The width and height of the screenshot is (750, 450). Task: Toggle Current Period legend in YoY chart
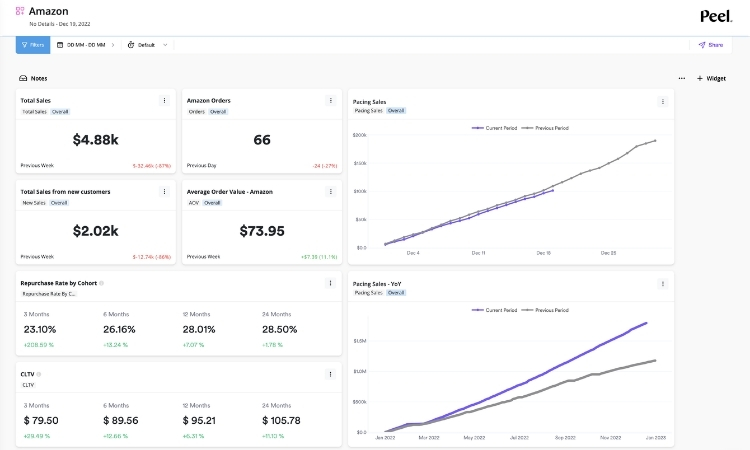click(x=495, y=310)
